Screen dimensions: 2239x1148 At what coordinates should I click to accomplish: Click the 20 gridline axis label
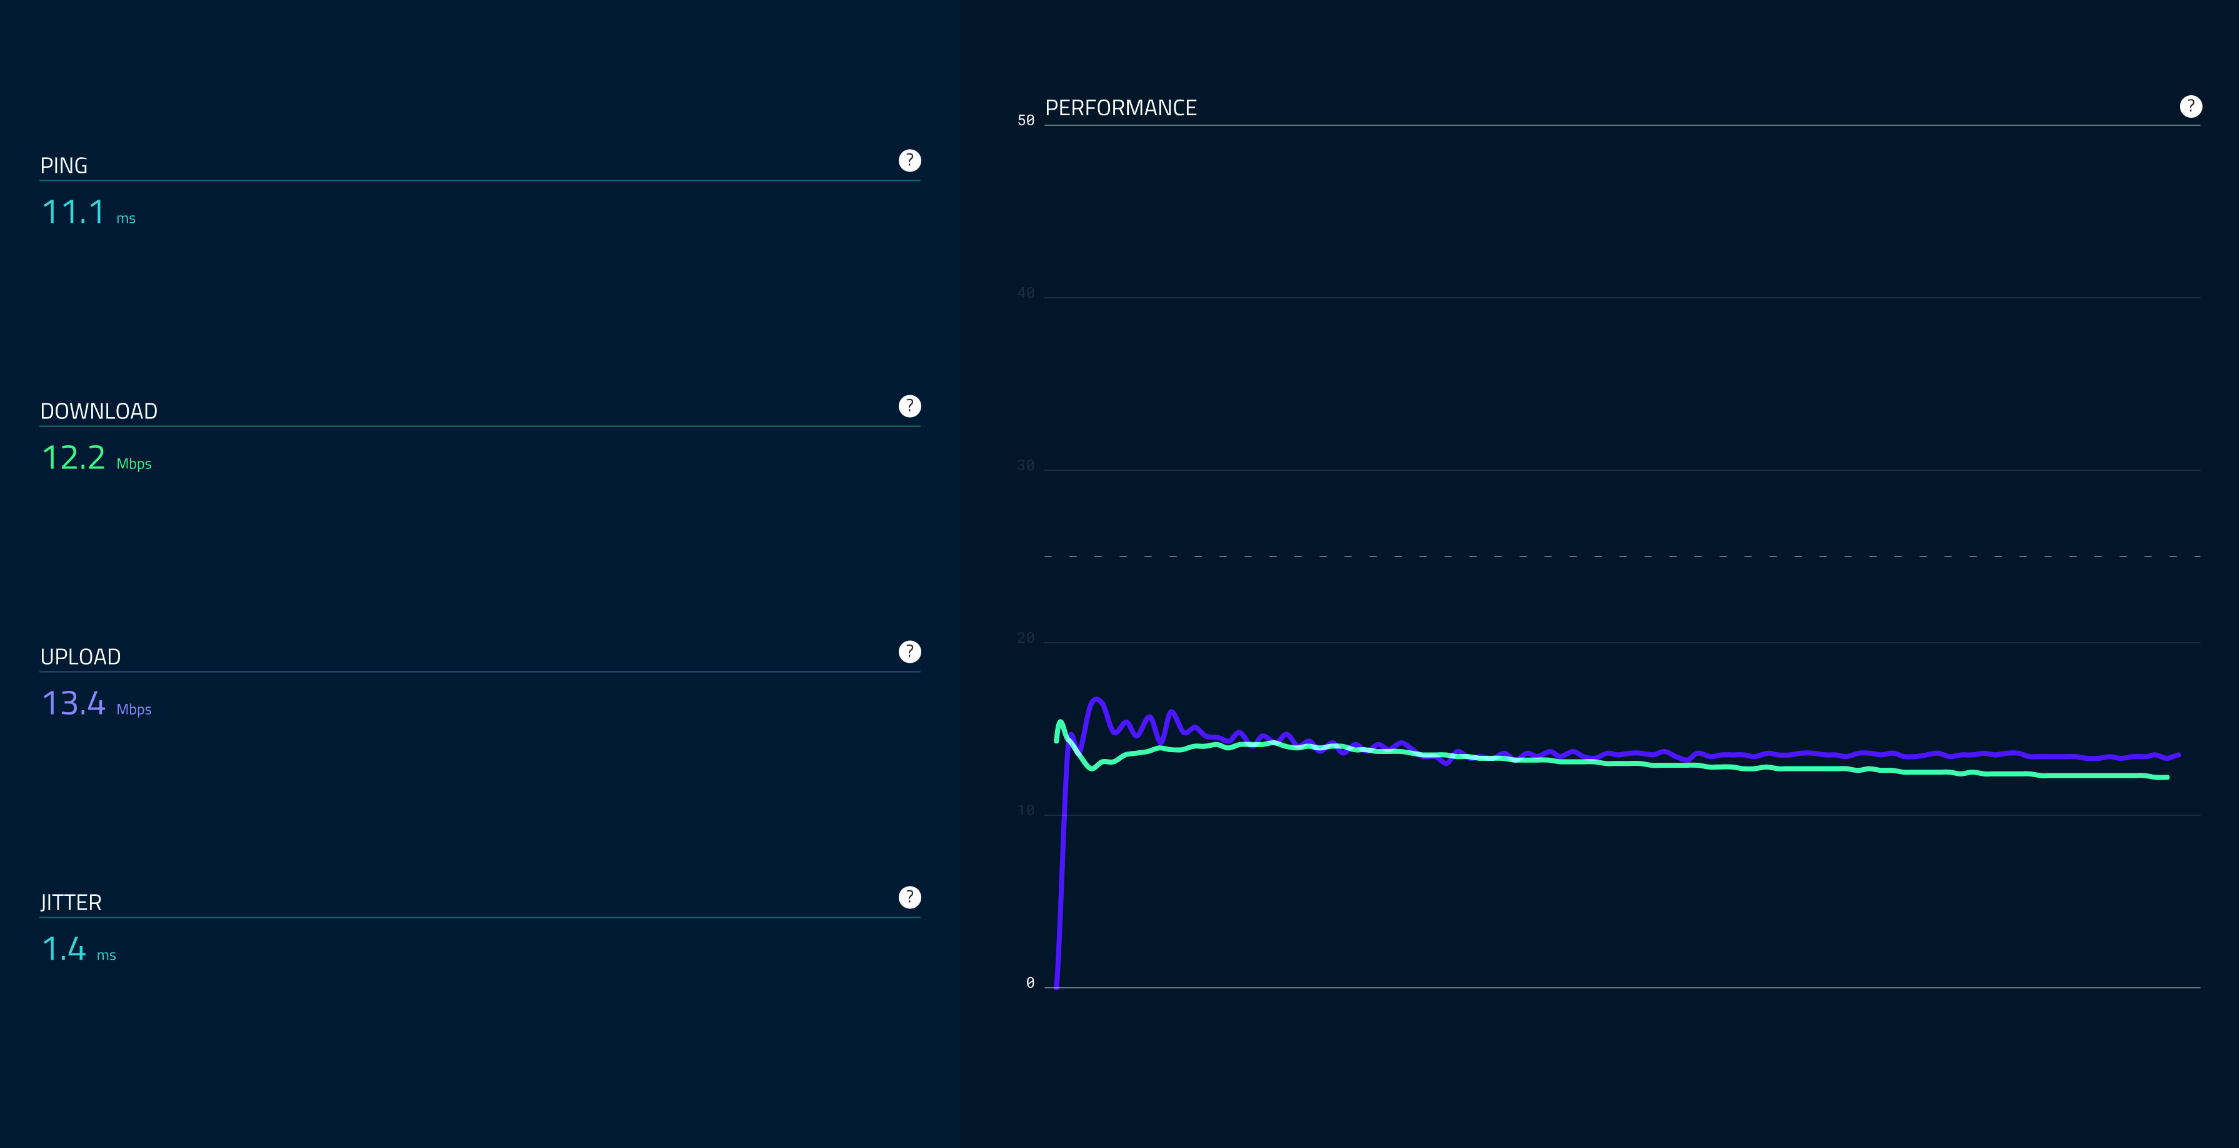pyautogui.click(x=1026, y=638)
